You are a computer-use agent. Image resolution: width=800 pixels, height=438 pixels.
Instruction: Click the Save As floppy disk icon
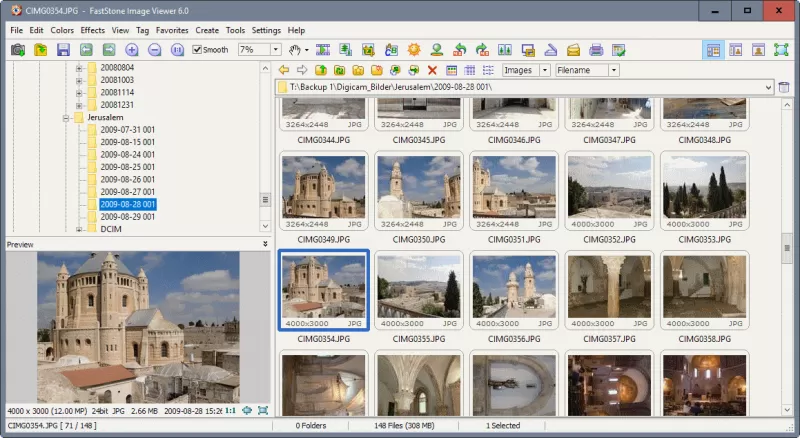pos(63,49)
